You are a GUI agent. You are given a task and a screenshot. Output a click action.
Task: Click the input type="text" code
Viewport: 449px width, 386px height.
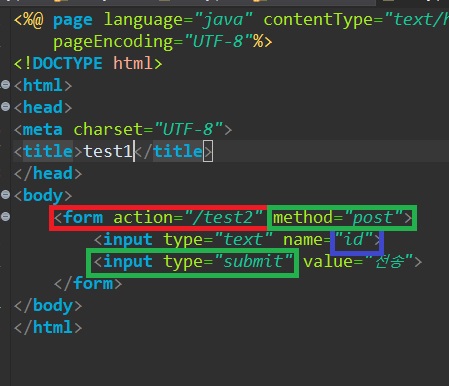click(x=183, y=239)
